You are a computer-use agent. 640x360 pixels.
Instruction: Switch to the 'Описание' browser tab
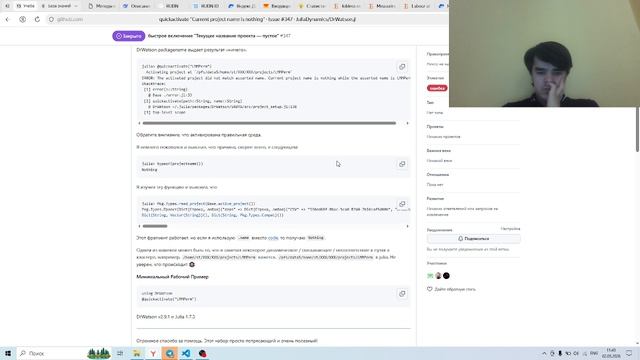137,6
